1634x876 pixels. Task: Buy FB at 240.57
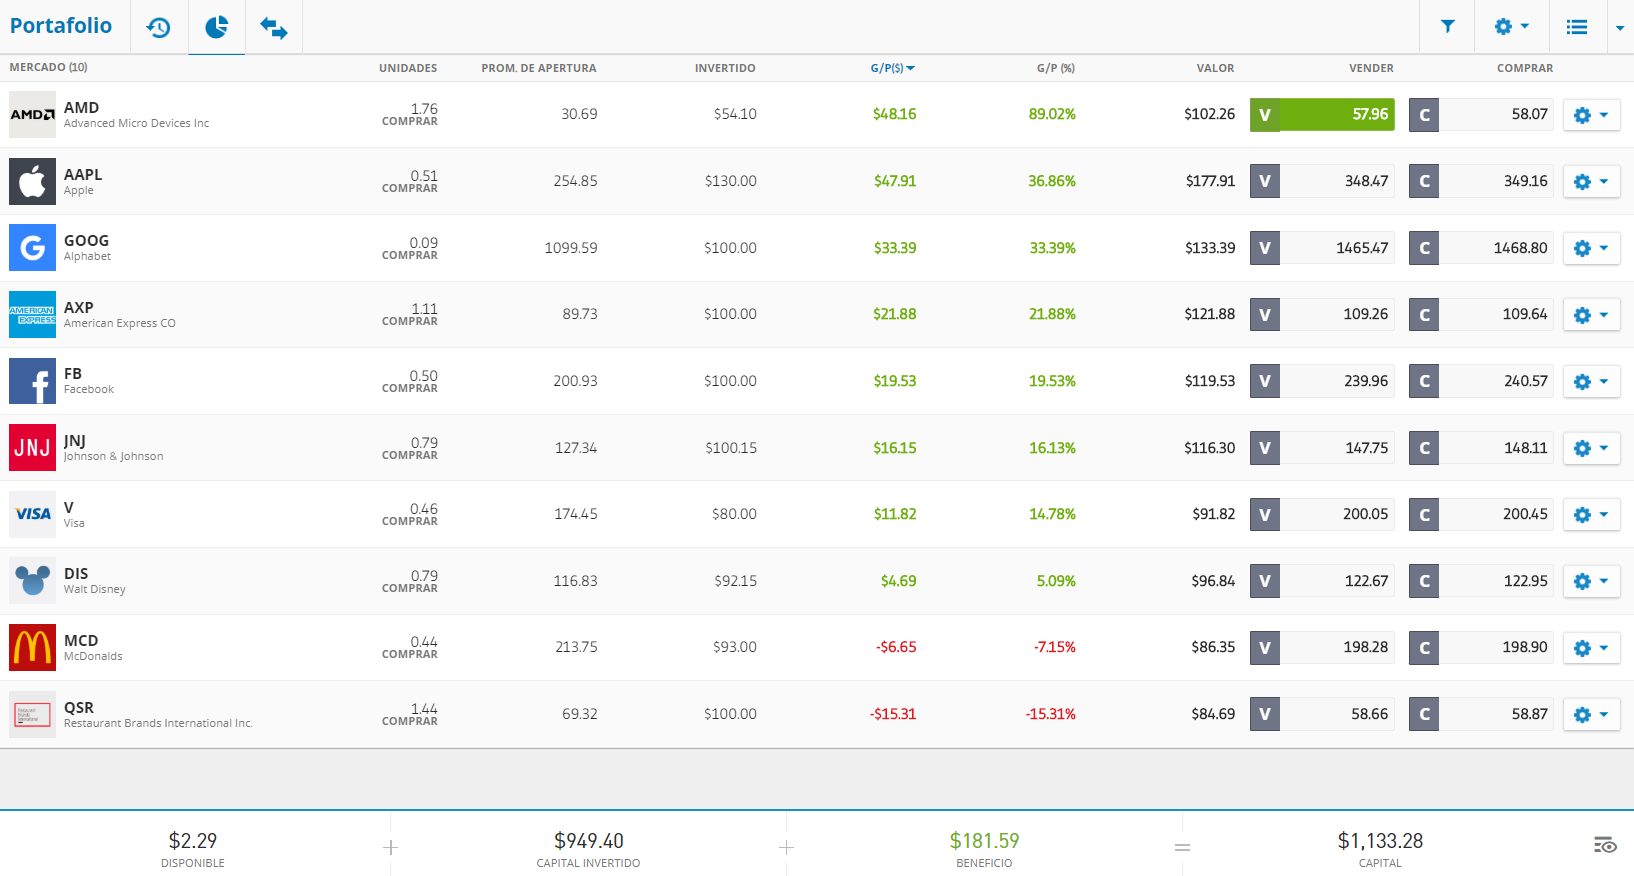[1481, 381]
